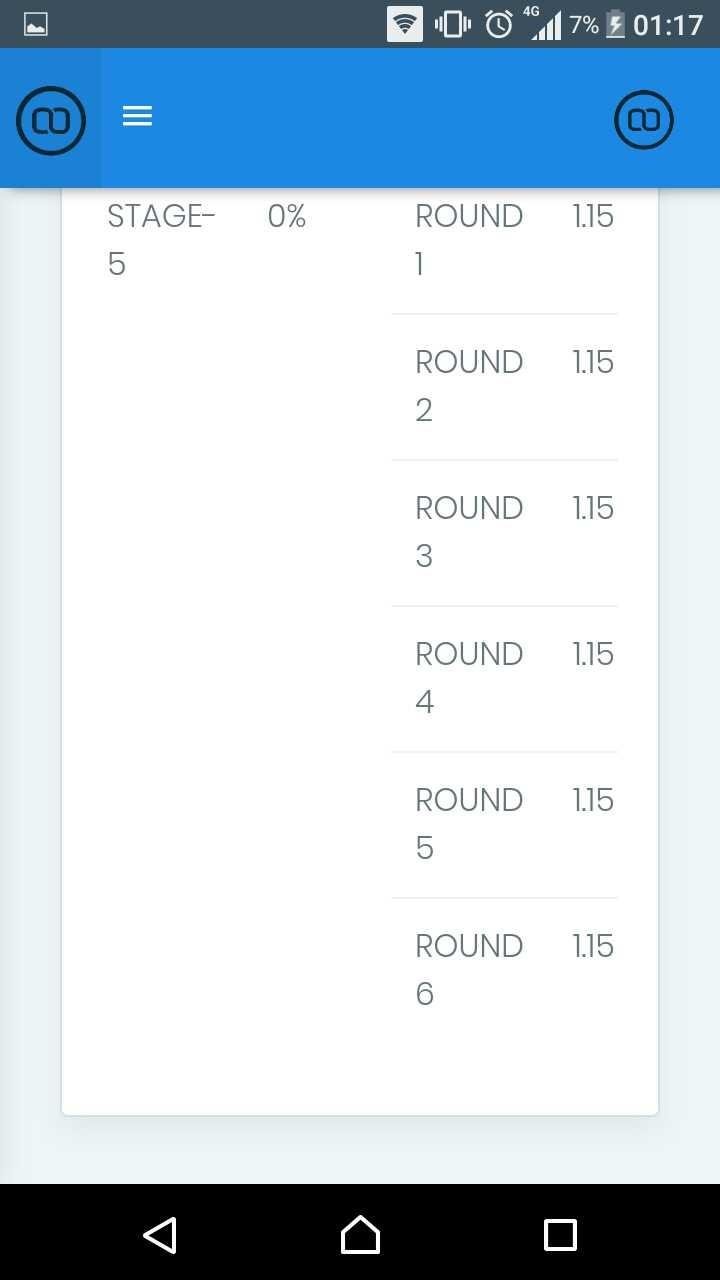The height and width of the screenshot is (1280, 720).
Task: Tap the 1.15 value beside ROUND 6
Action: (x=593, y=946)
